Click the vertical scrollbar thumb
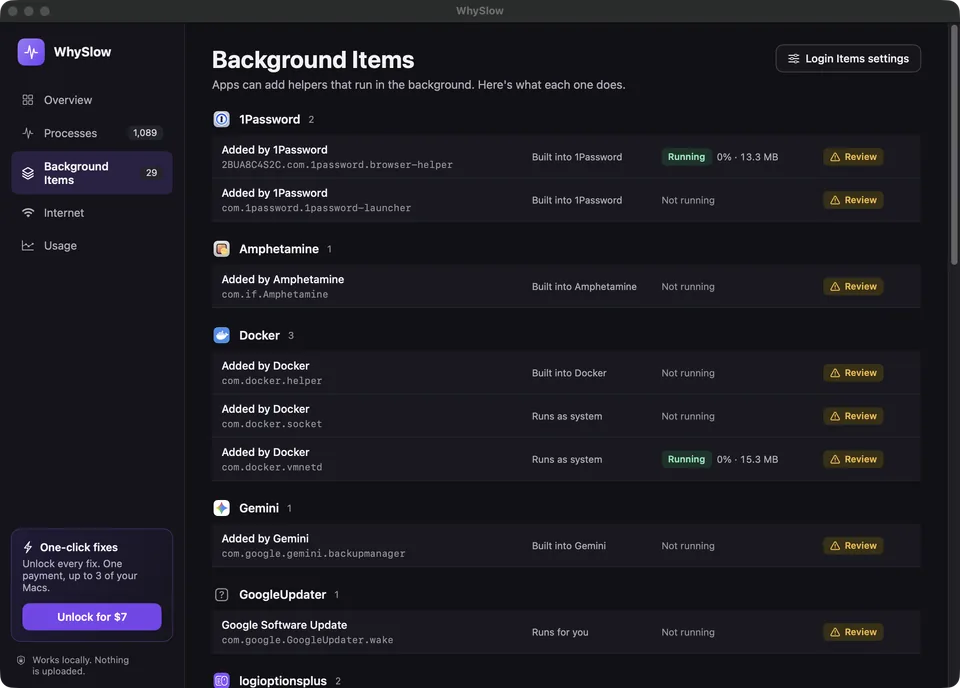960x688 pixels. [x=953, y=144]
